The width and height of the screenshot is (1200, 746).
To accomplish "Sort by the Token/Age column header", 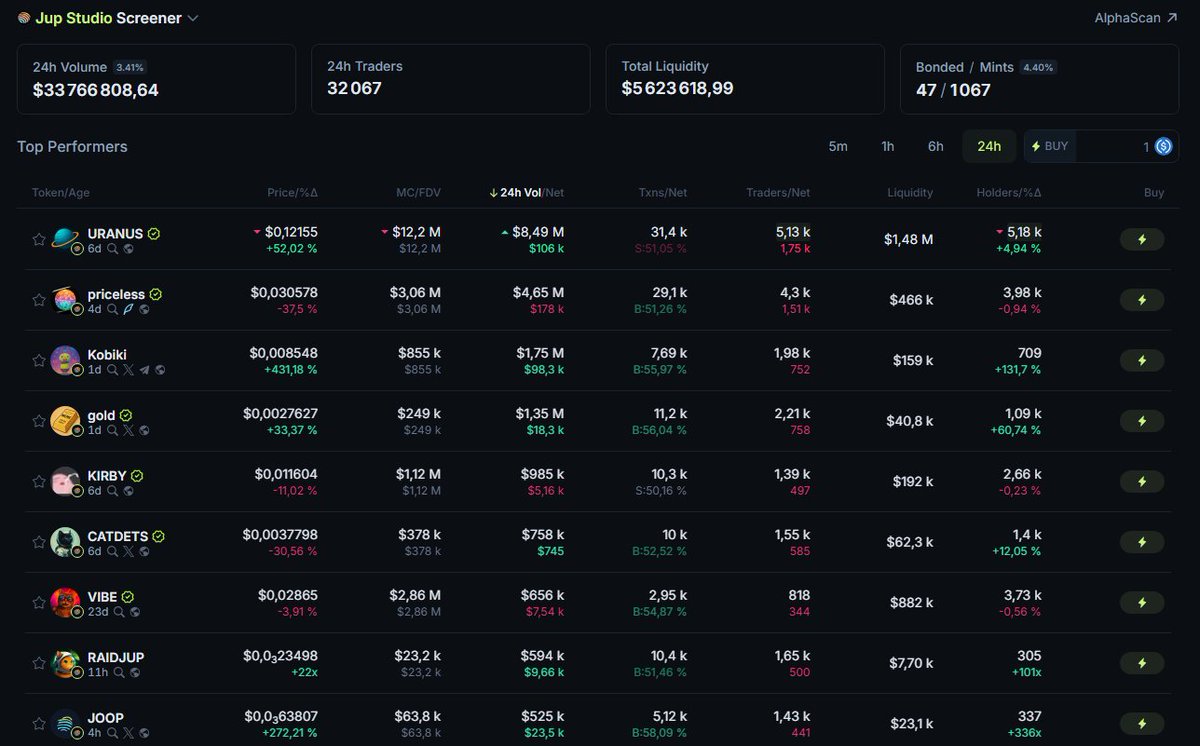I will (61, 192).
